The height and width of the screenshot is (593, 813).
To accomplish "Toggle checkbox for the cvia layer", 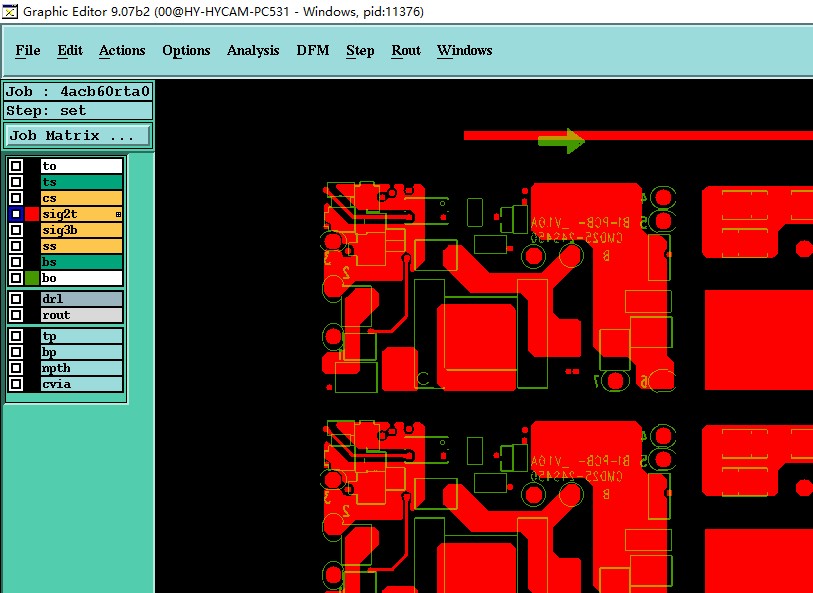I will tap(16, 385).
